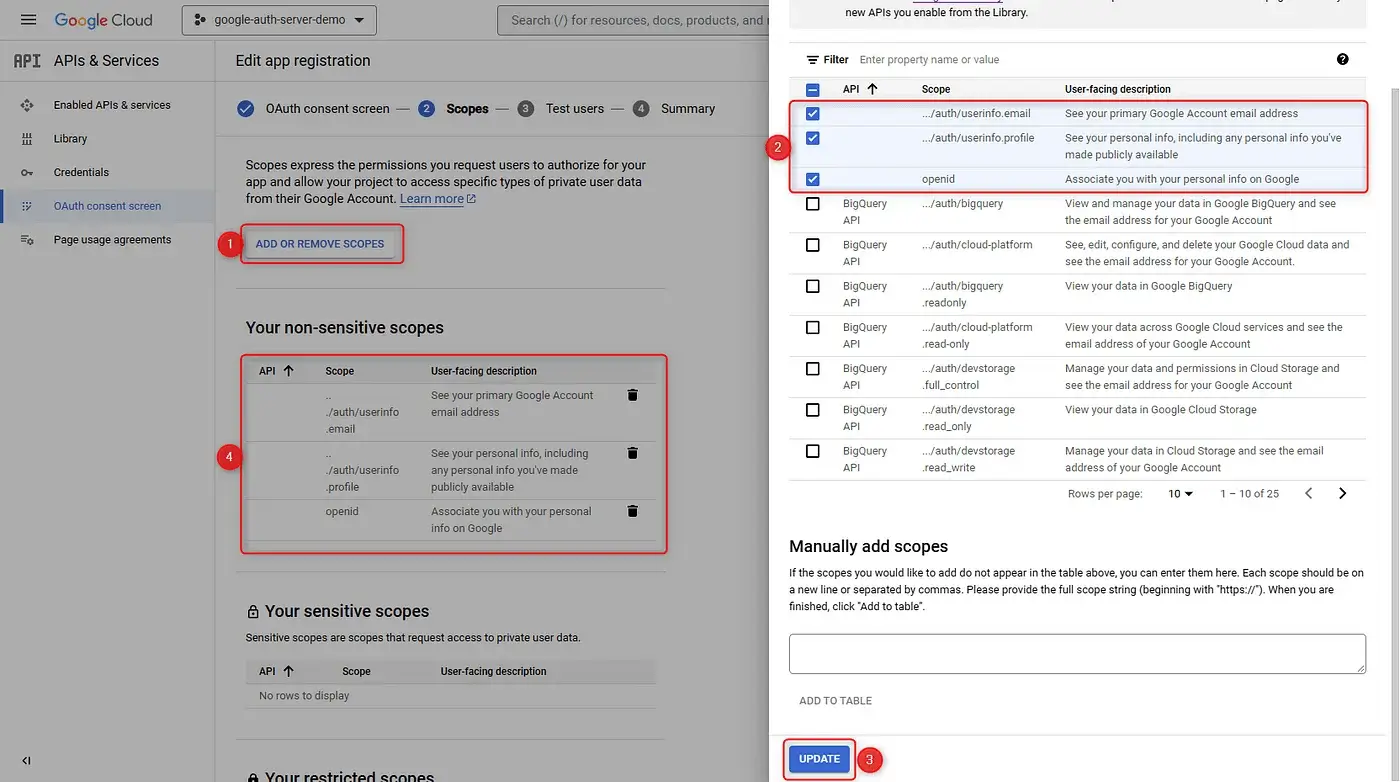This screenshot has width=1400, height=782.
Task: Check the auth/cloud-platform scope
Action: pyautogui.click(x=813, y=245)
